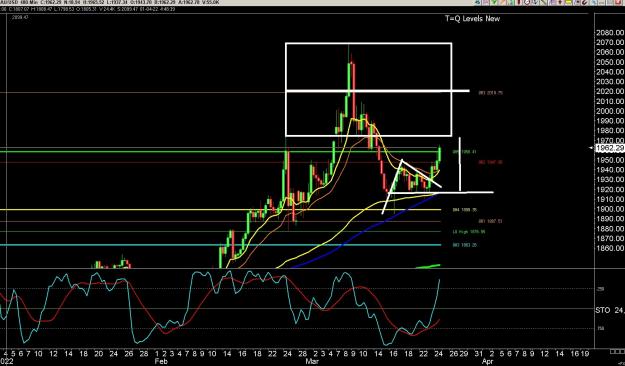Click the 2030.00 price axis label

610,81
